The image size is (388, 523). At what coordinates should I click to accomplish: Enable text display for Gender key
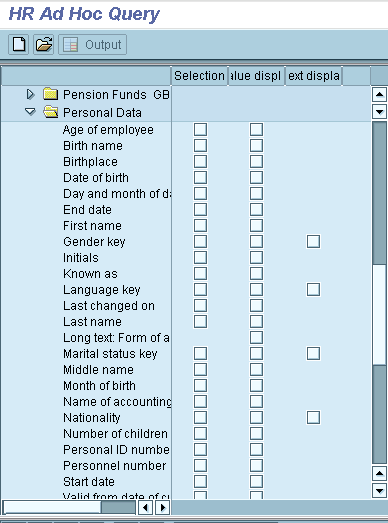point(313,241)
